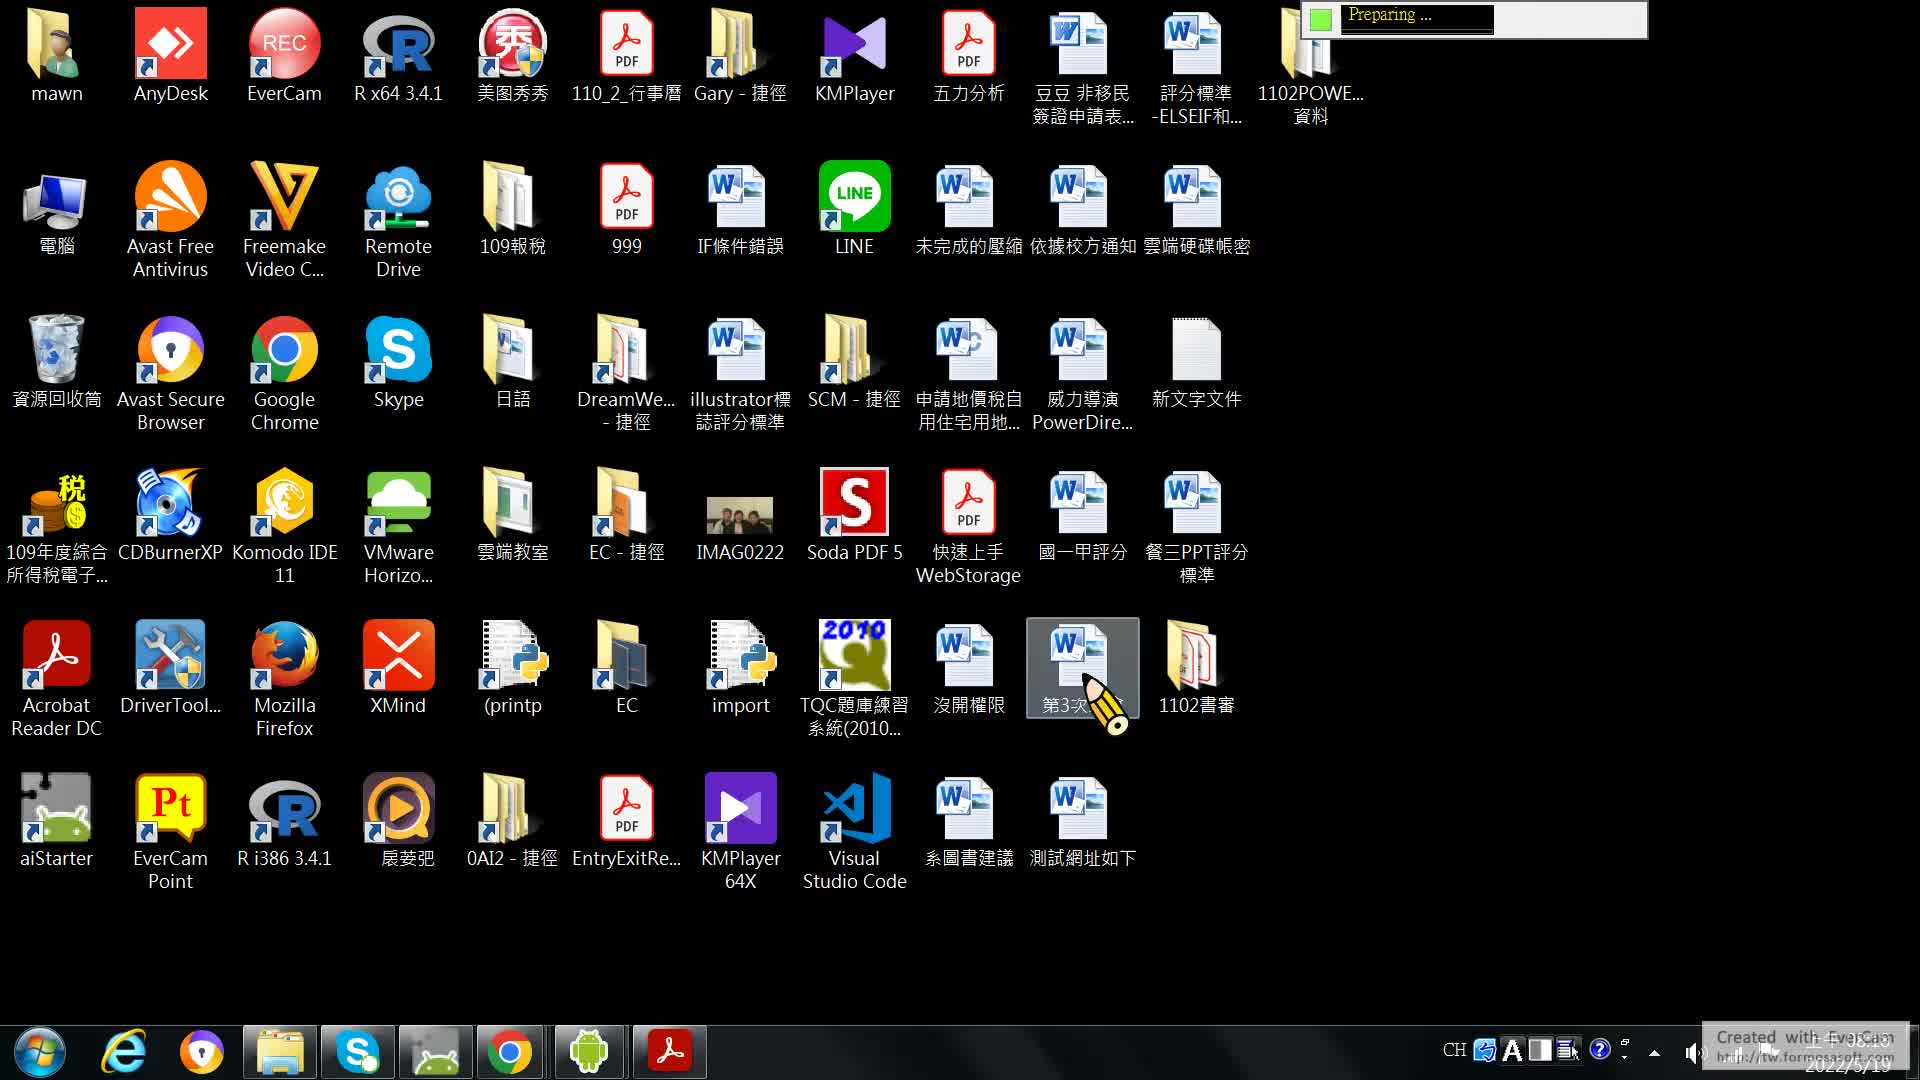Select Google Chrome desktop icon
The width and height of the screenshot is (1920, 1080).
(x=284, y=373)
